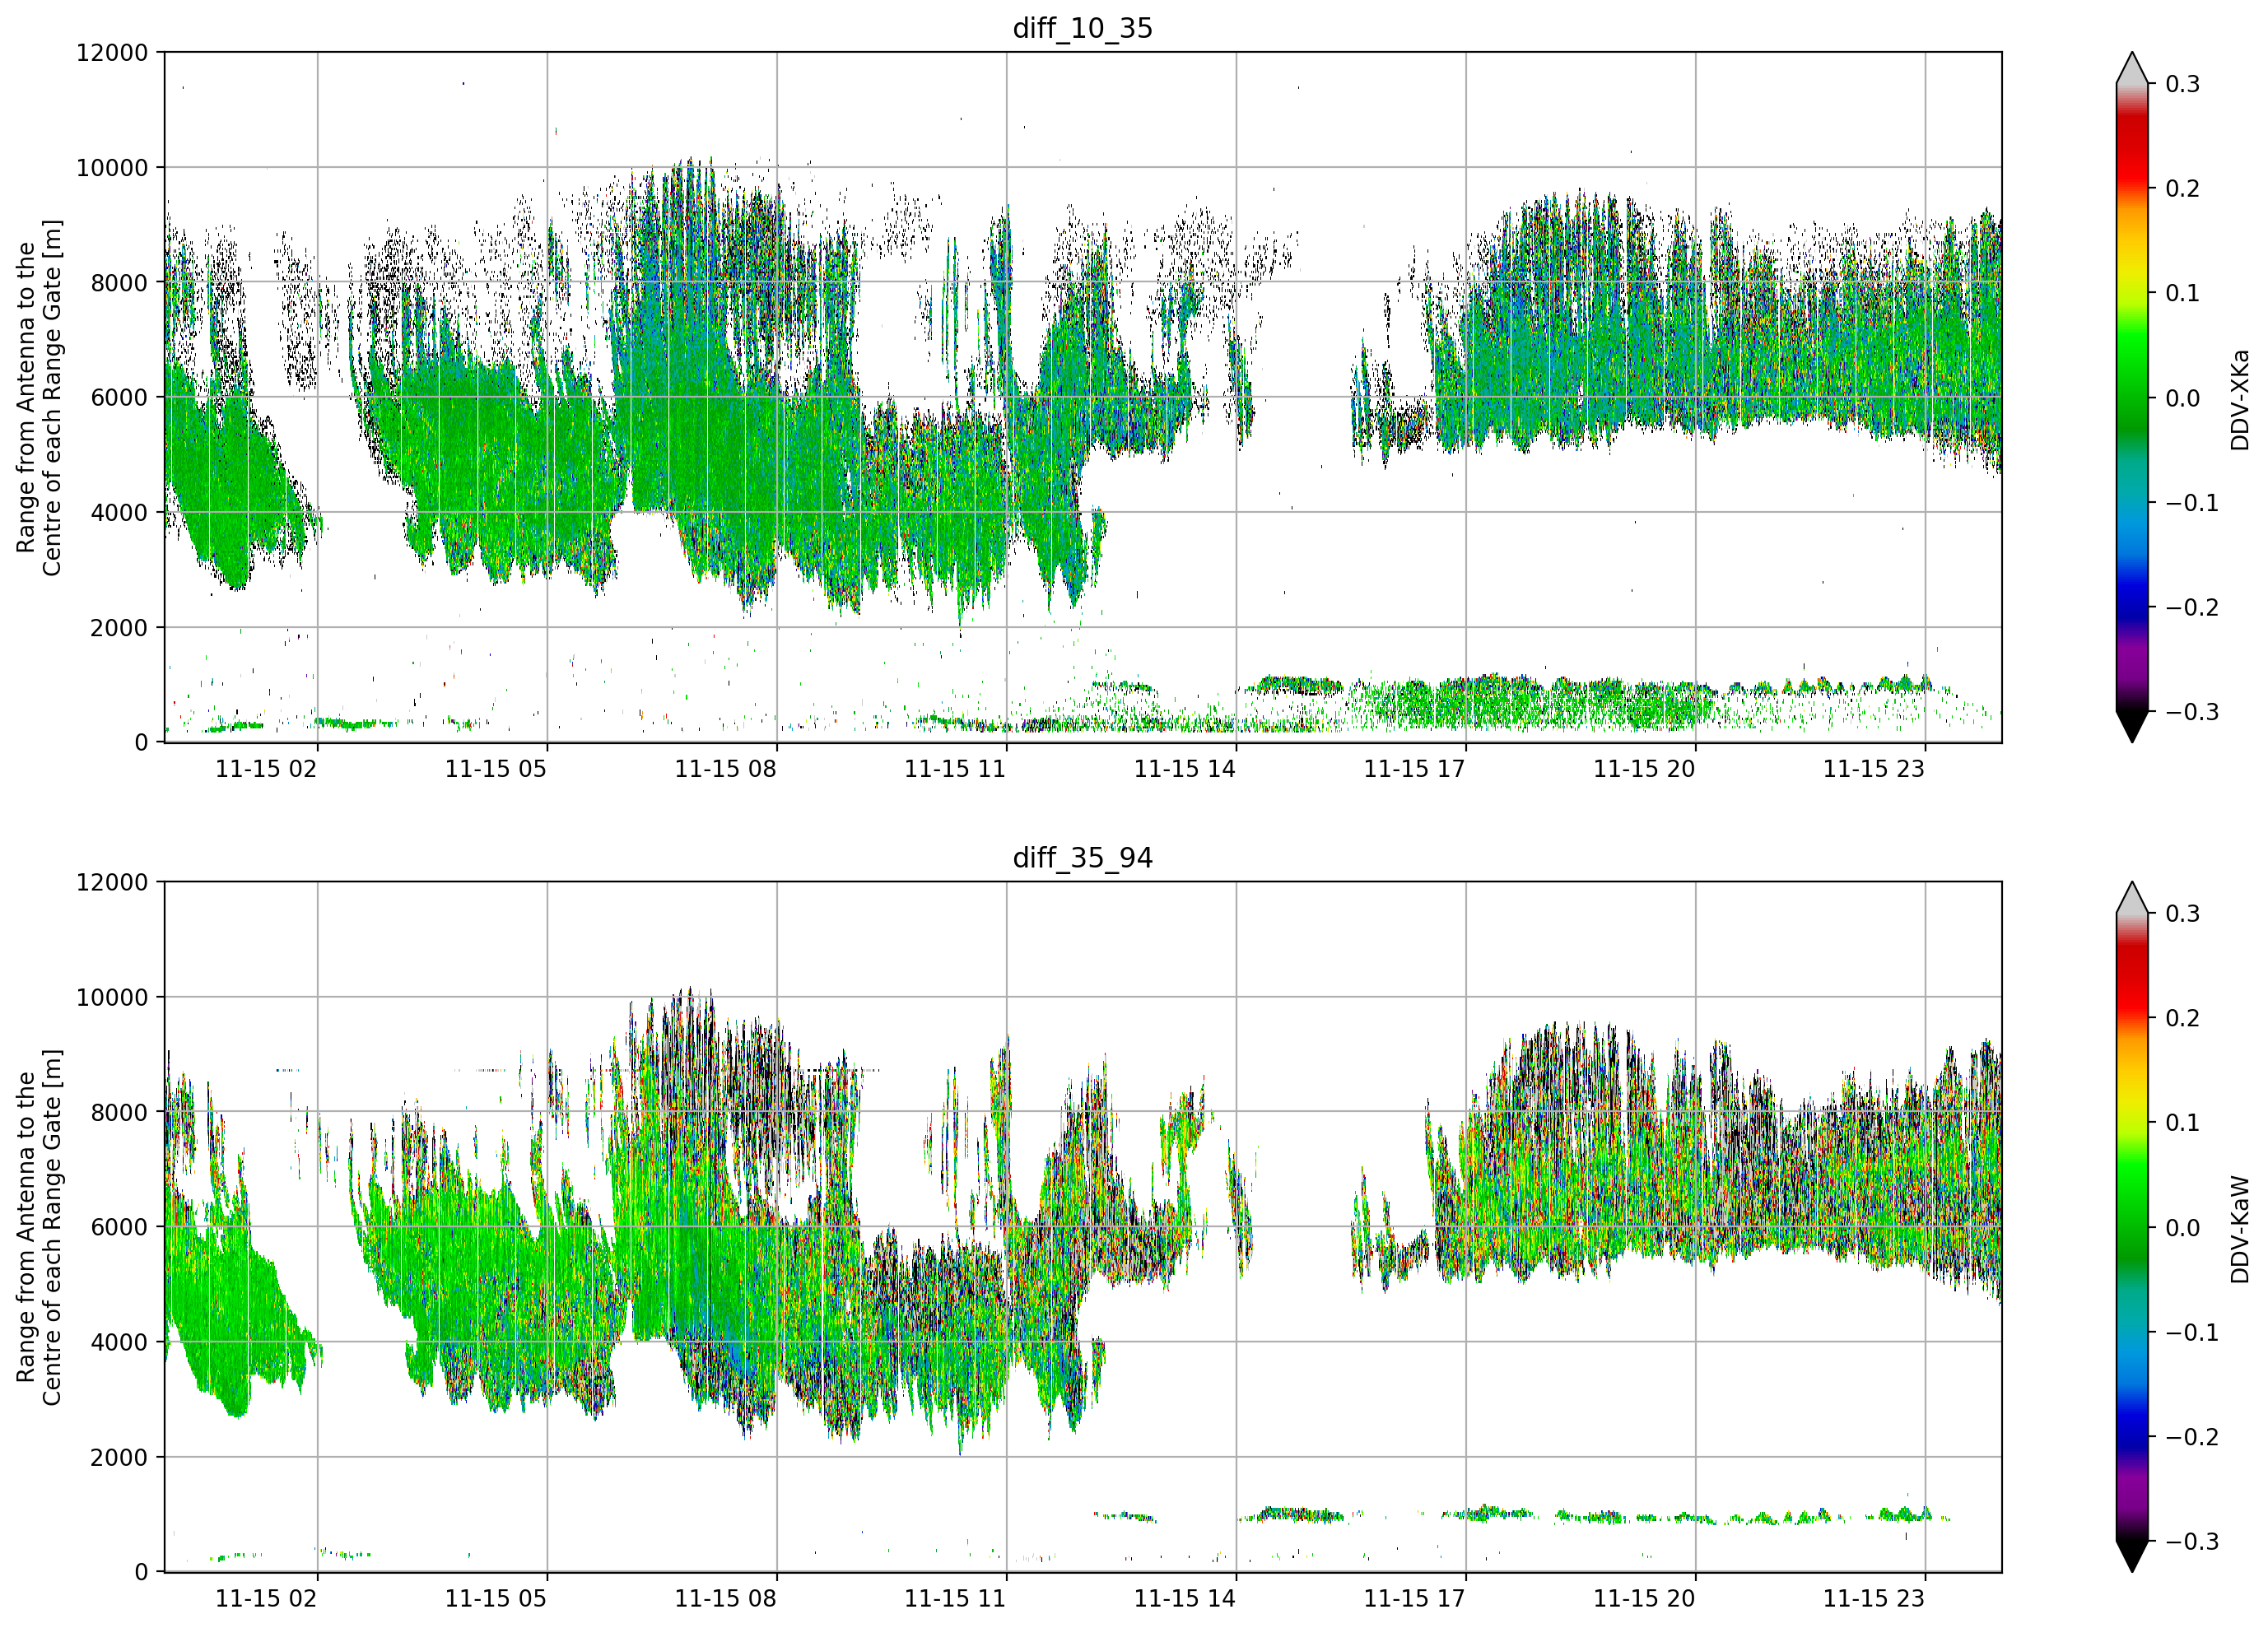The height and width of the screenshot is (1628, 2268).
Task: Click the top plot's Range y-axis title
Action: 39,398
